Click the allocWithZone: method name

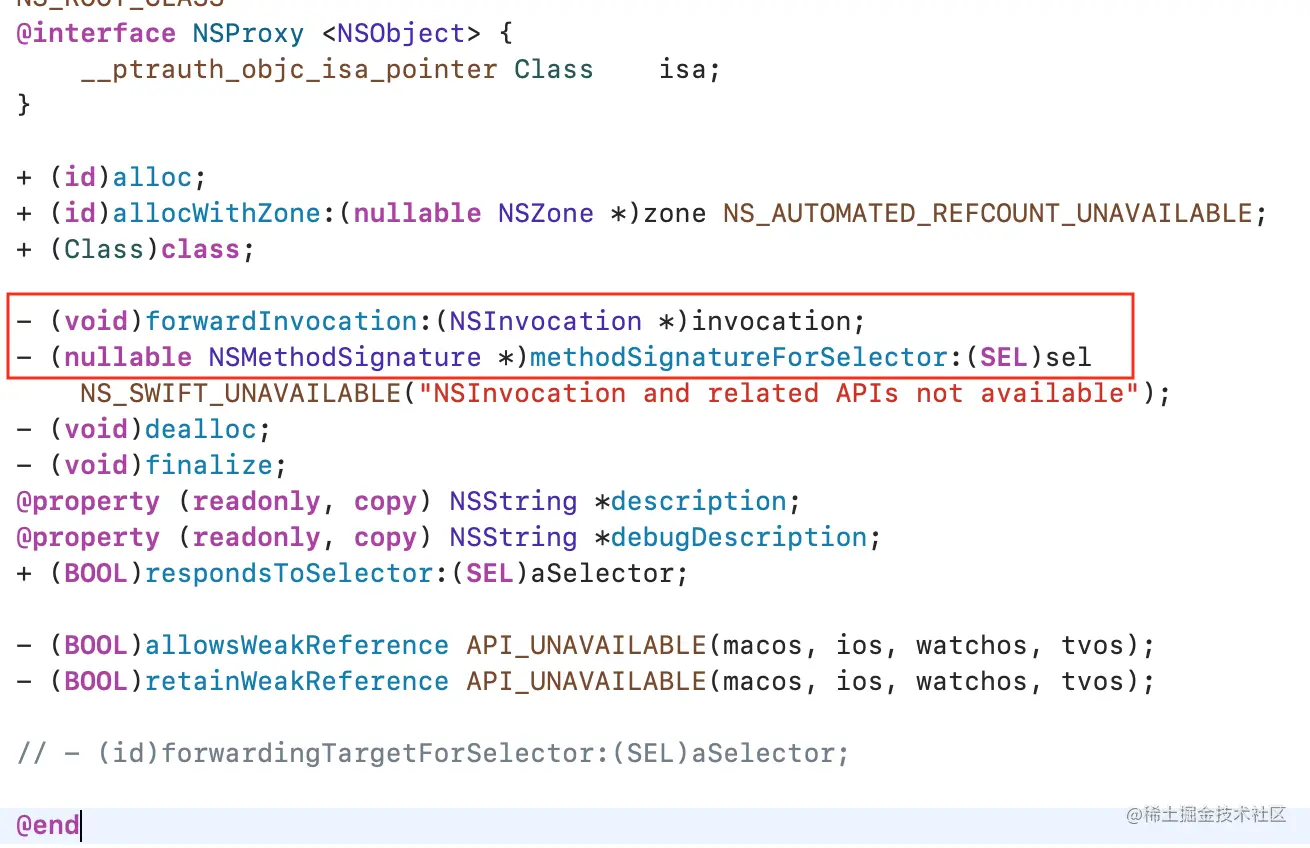point(225,213)
